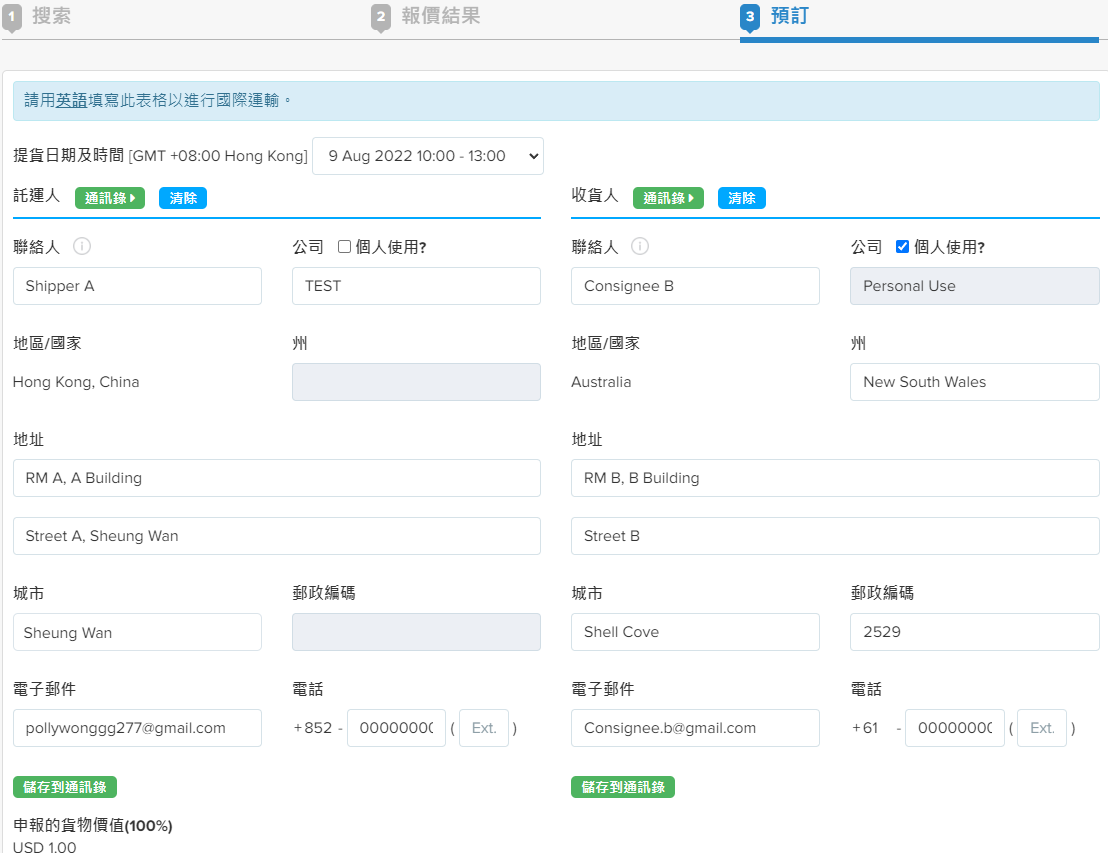This screenshot has width=1108, height=853.
Task: Click step 2 quote results marker icon
Action: click(x=381, y=18)
